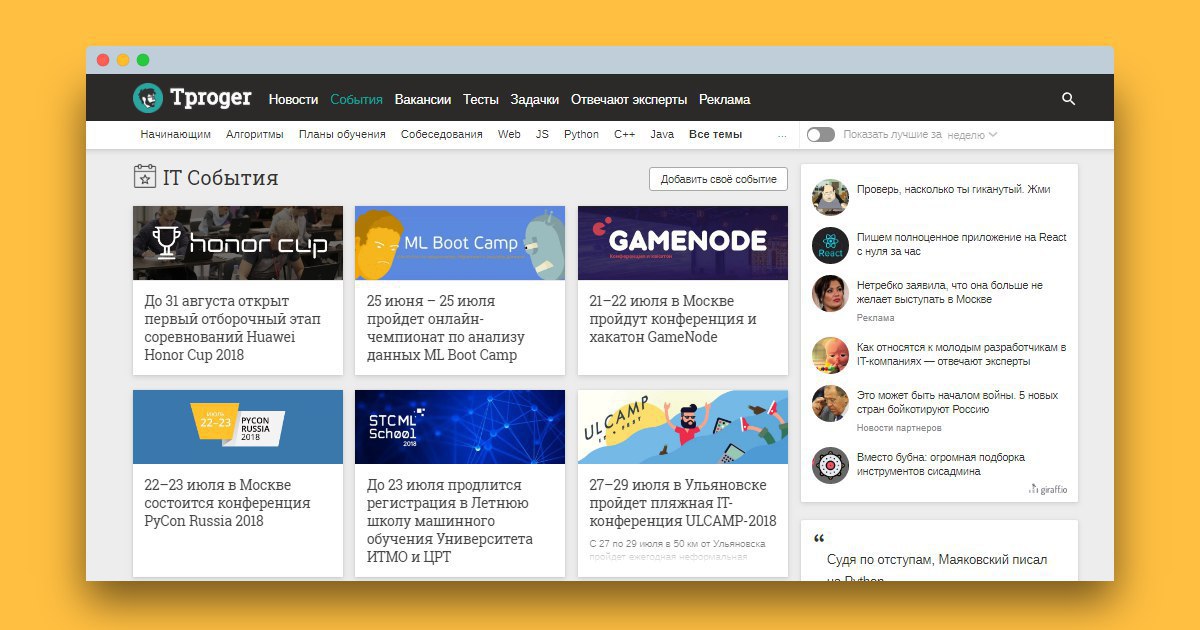1200x630 pixels.
Task: Open the Huawei Honor Cup 2018 event title
Action: point(232,328)
